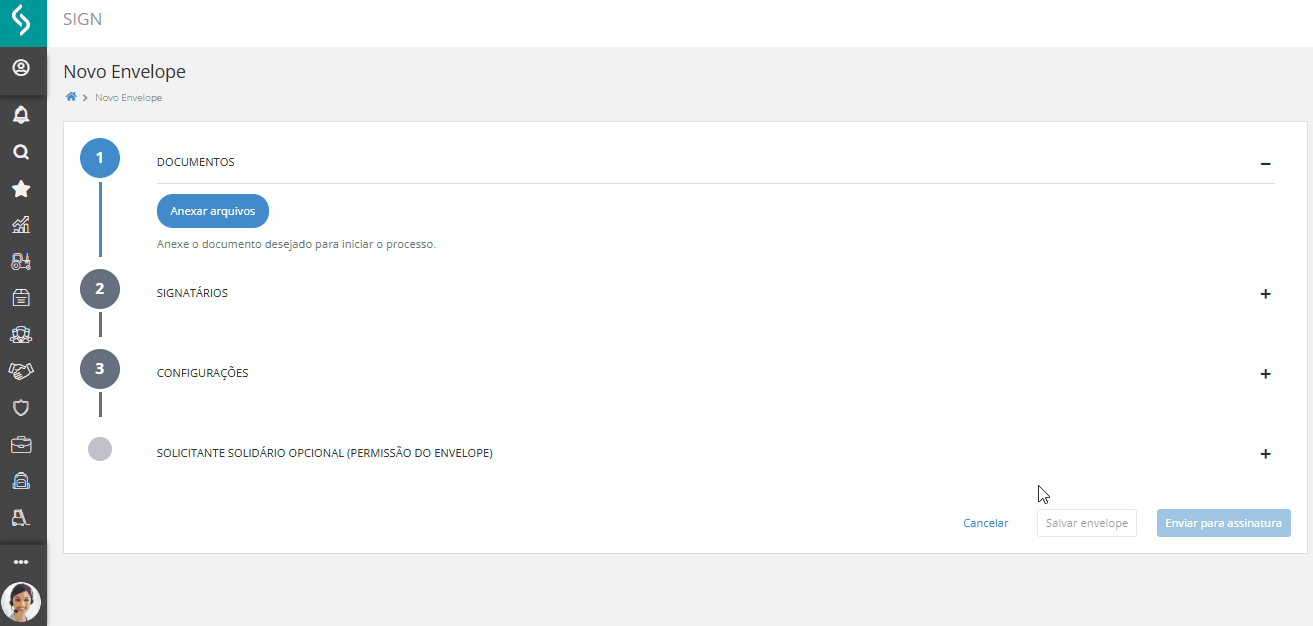
Task: Expand the Solicitante Solidário Opcional section
Action: [x=1265, y=454]
